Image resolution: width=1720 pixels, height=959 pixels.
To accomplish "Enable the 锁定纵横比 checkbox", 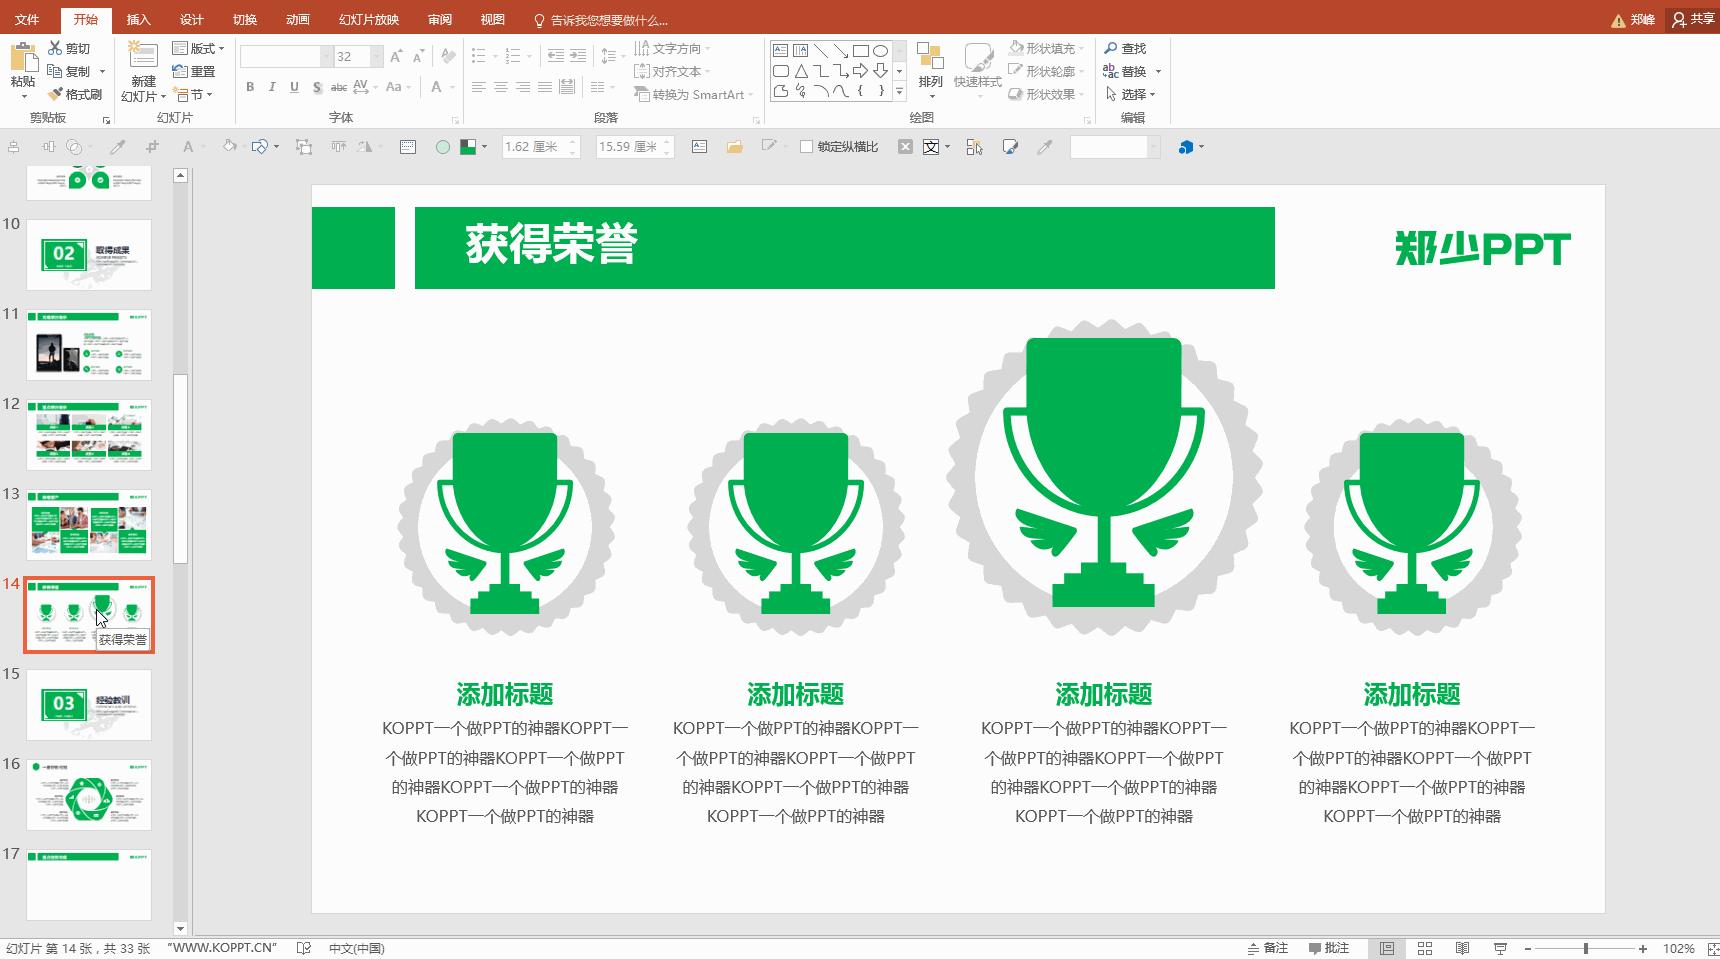I will click(806, 146).
